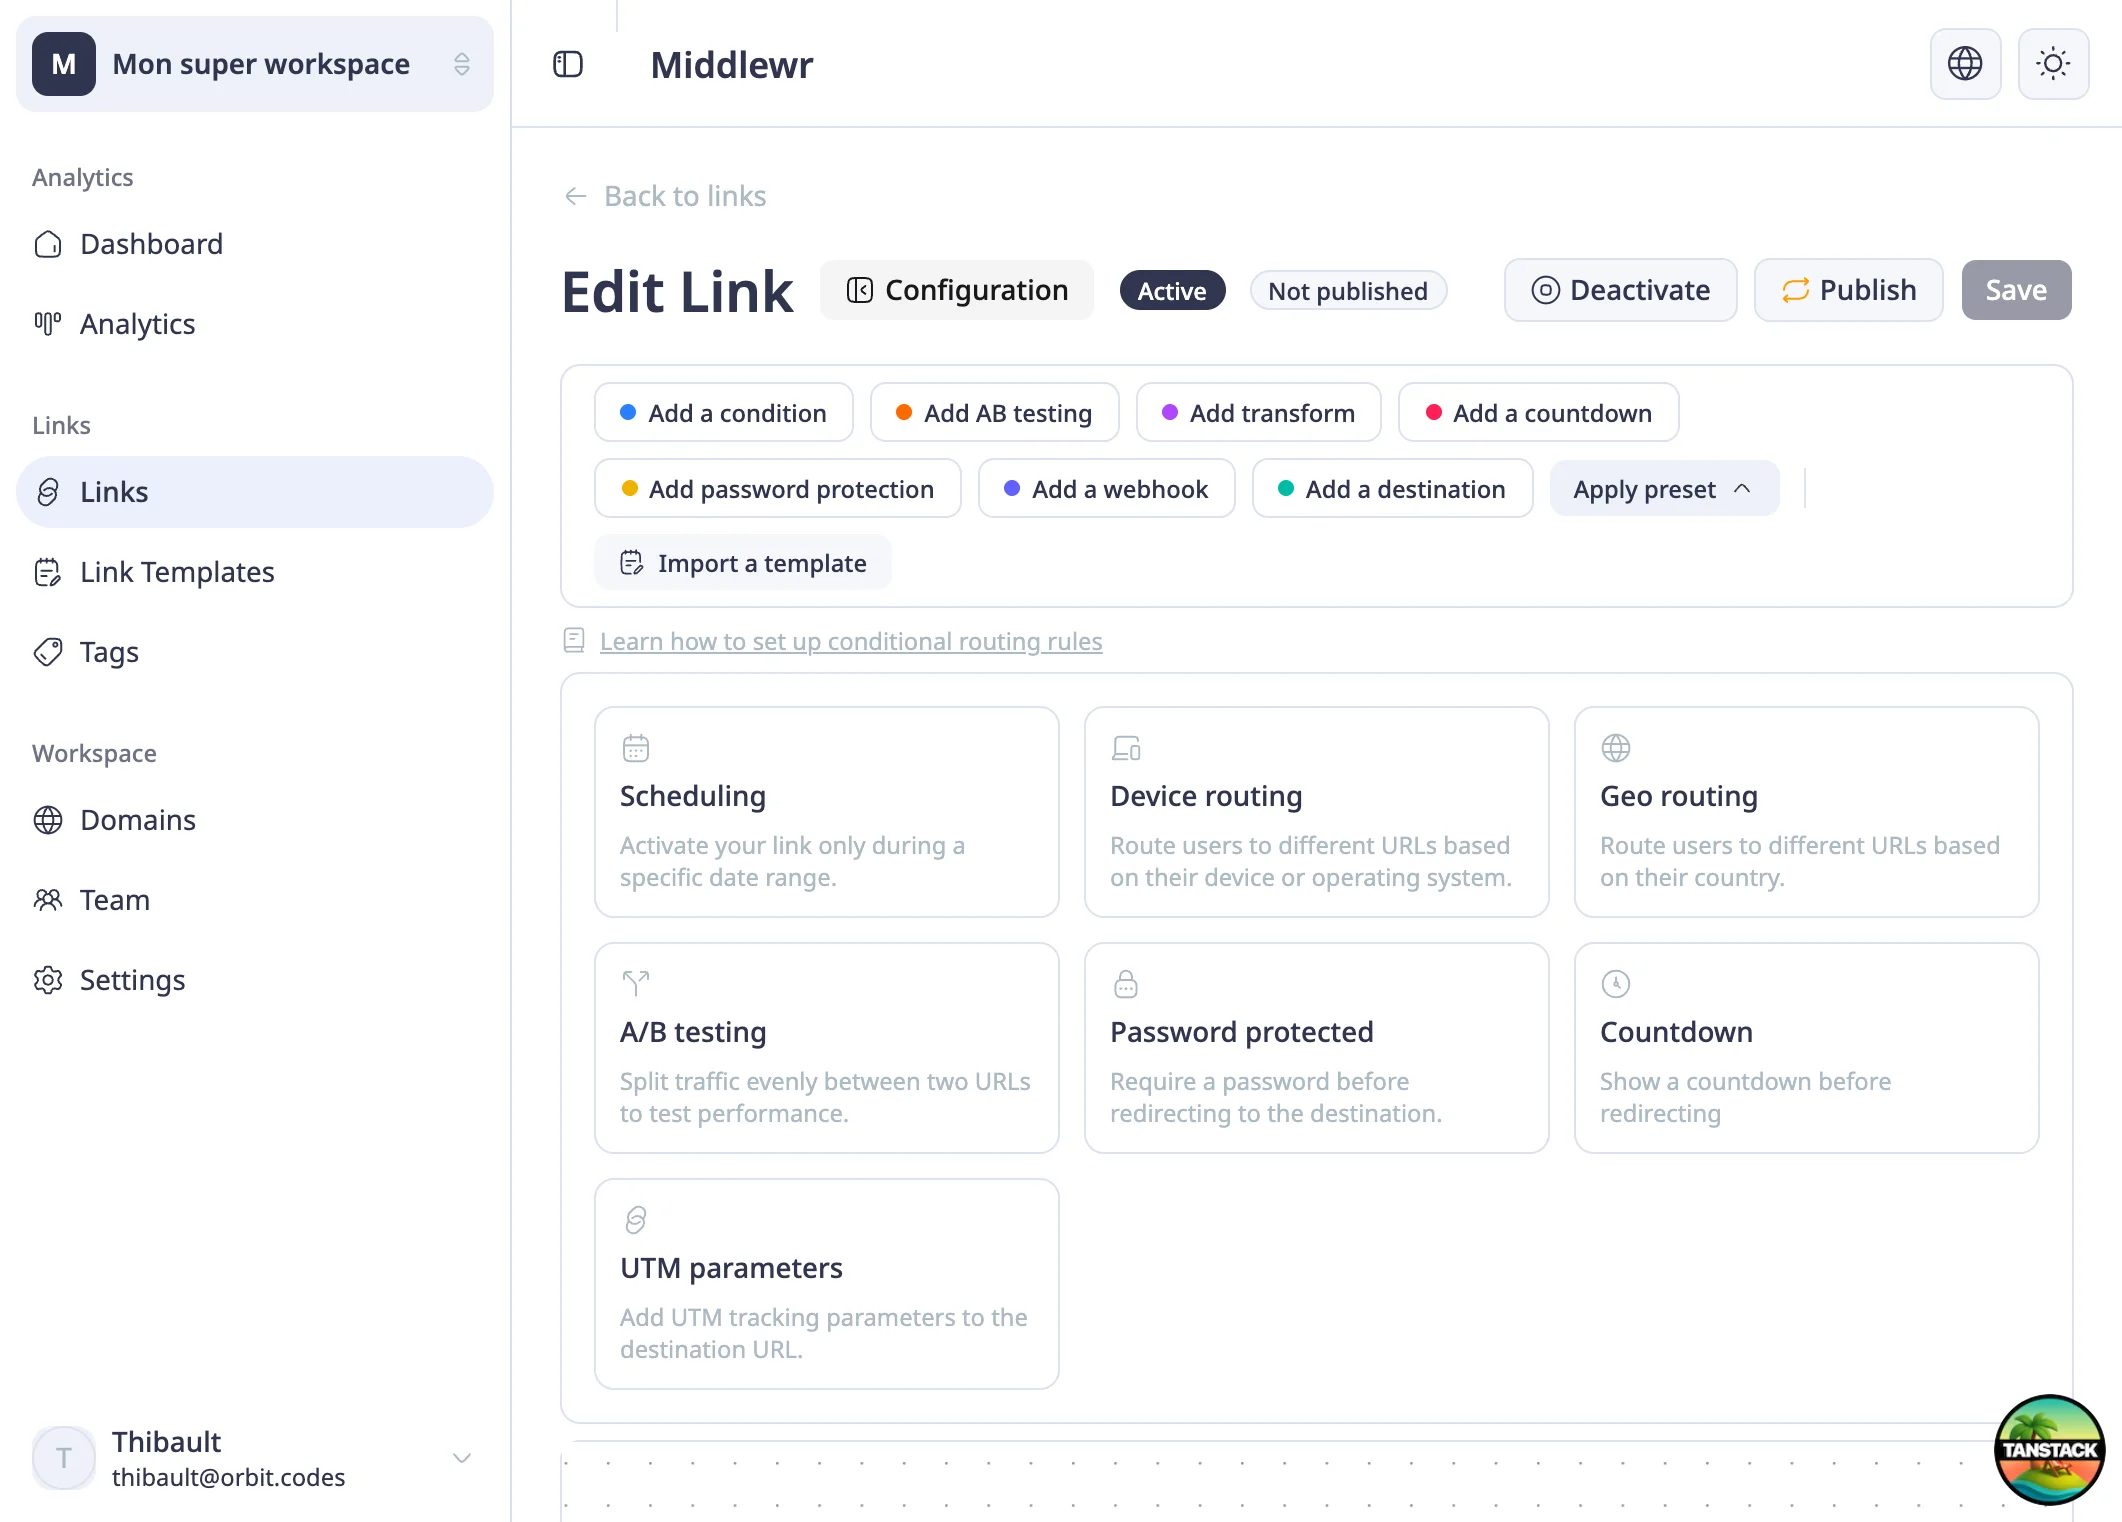Add transform step
Screen dimensions: 2122x1522
click(1258, 412)
